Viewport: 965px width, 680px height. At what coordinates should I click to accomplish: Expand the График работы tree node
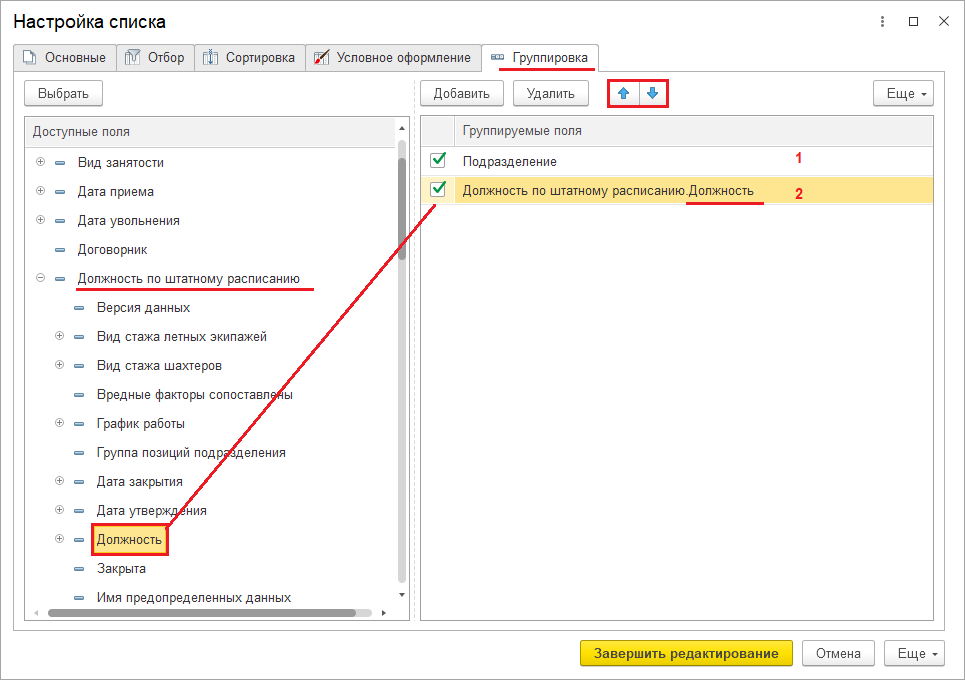[x=59, y=423]
